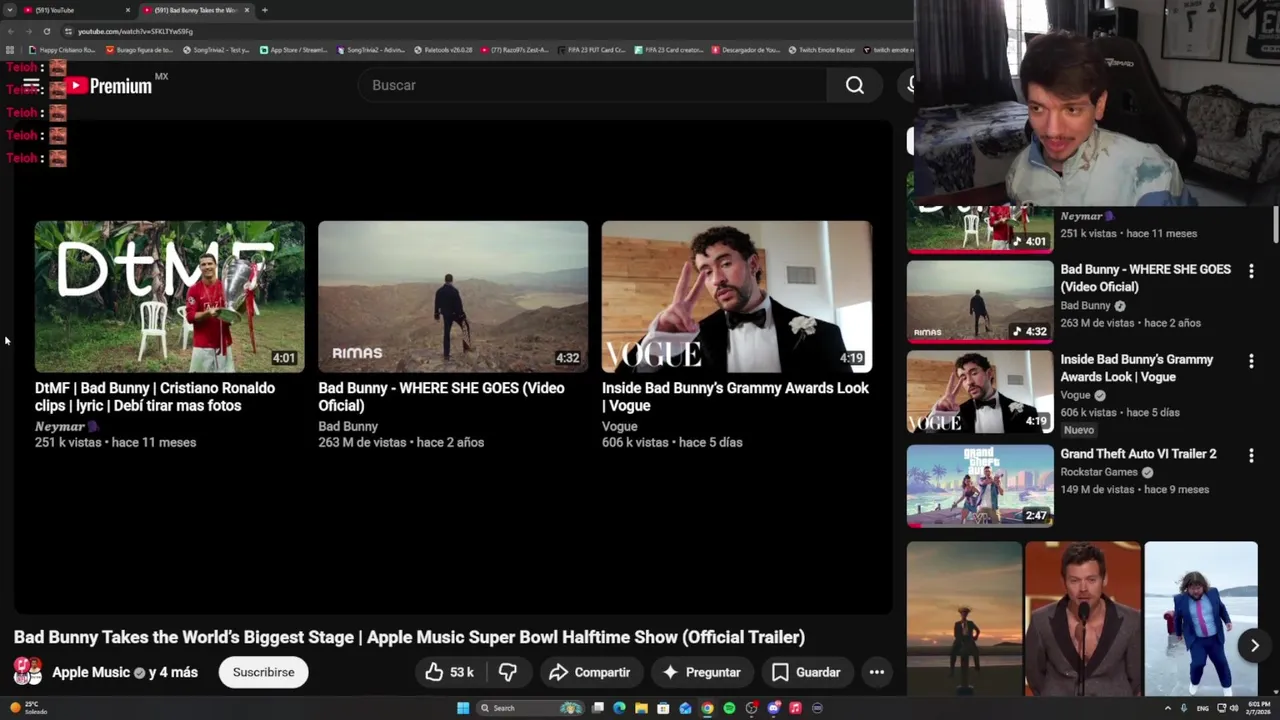Open weather widget showing 25°C
The height and width of the screenshot is (720, 1280).
(26, 708)
